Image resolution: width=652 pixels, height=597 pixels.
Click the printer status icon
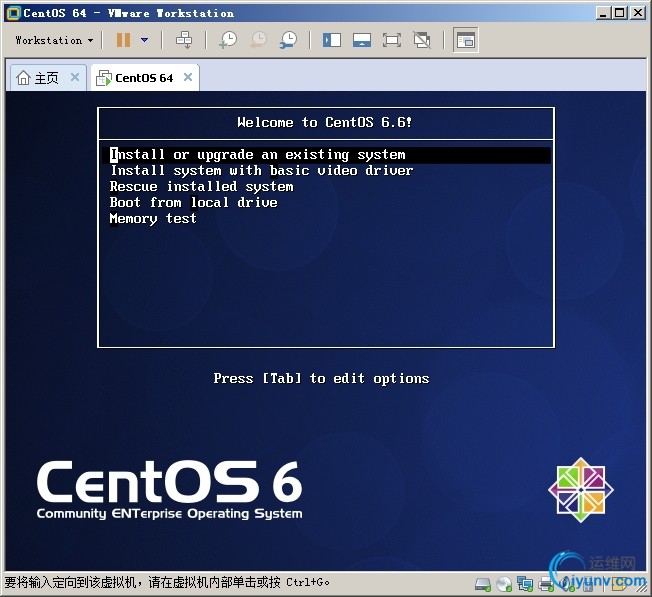(545, 584)
